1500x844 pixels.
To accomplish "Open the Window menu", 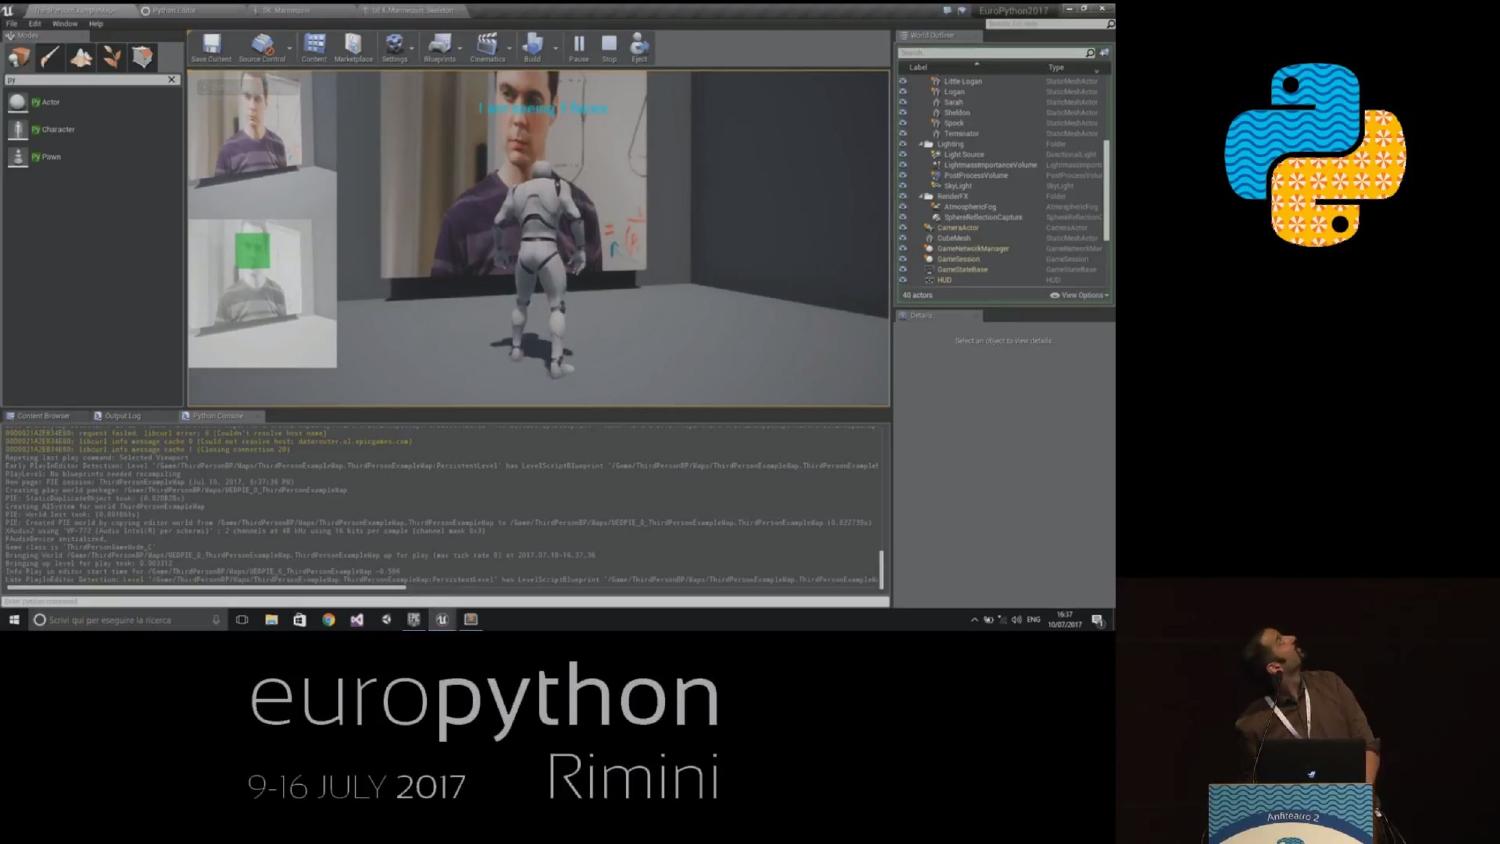I will [x=64, y=23].
